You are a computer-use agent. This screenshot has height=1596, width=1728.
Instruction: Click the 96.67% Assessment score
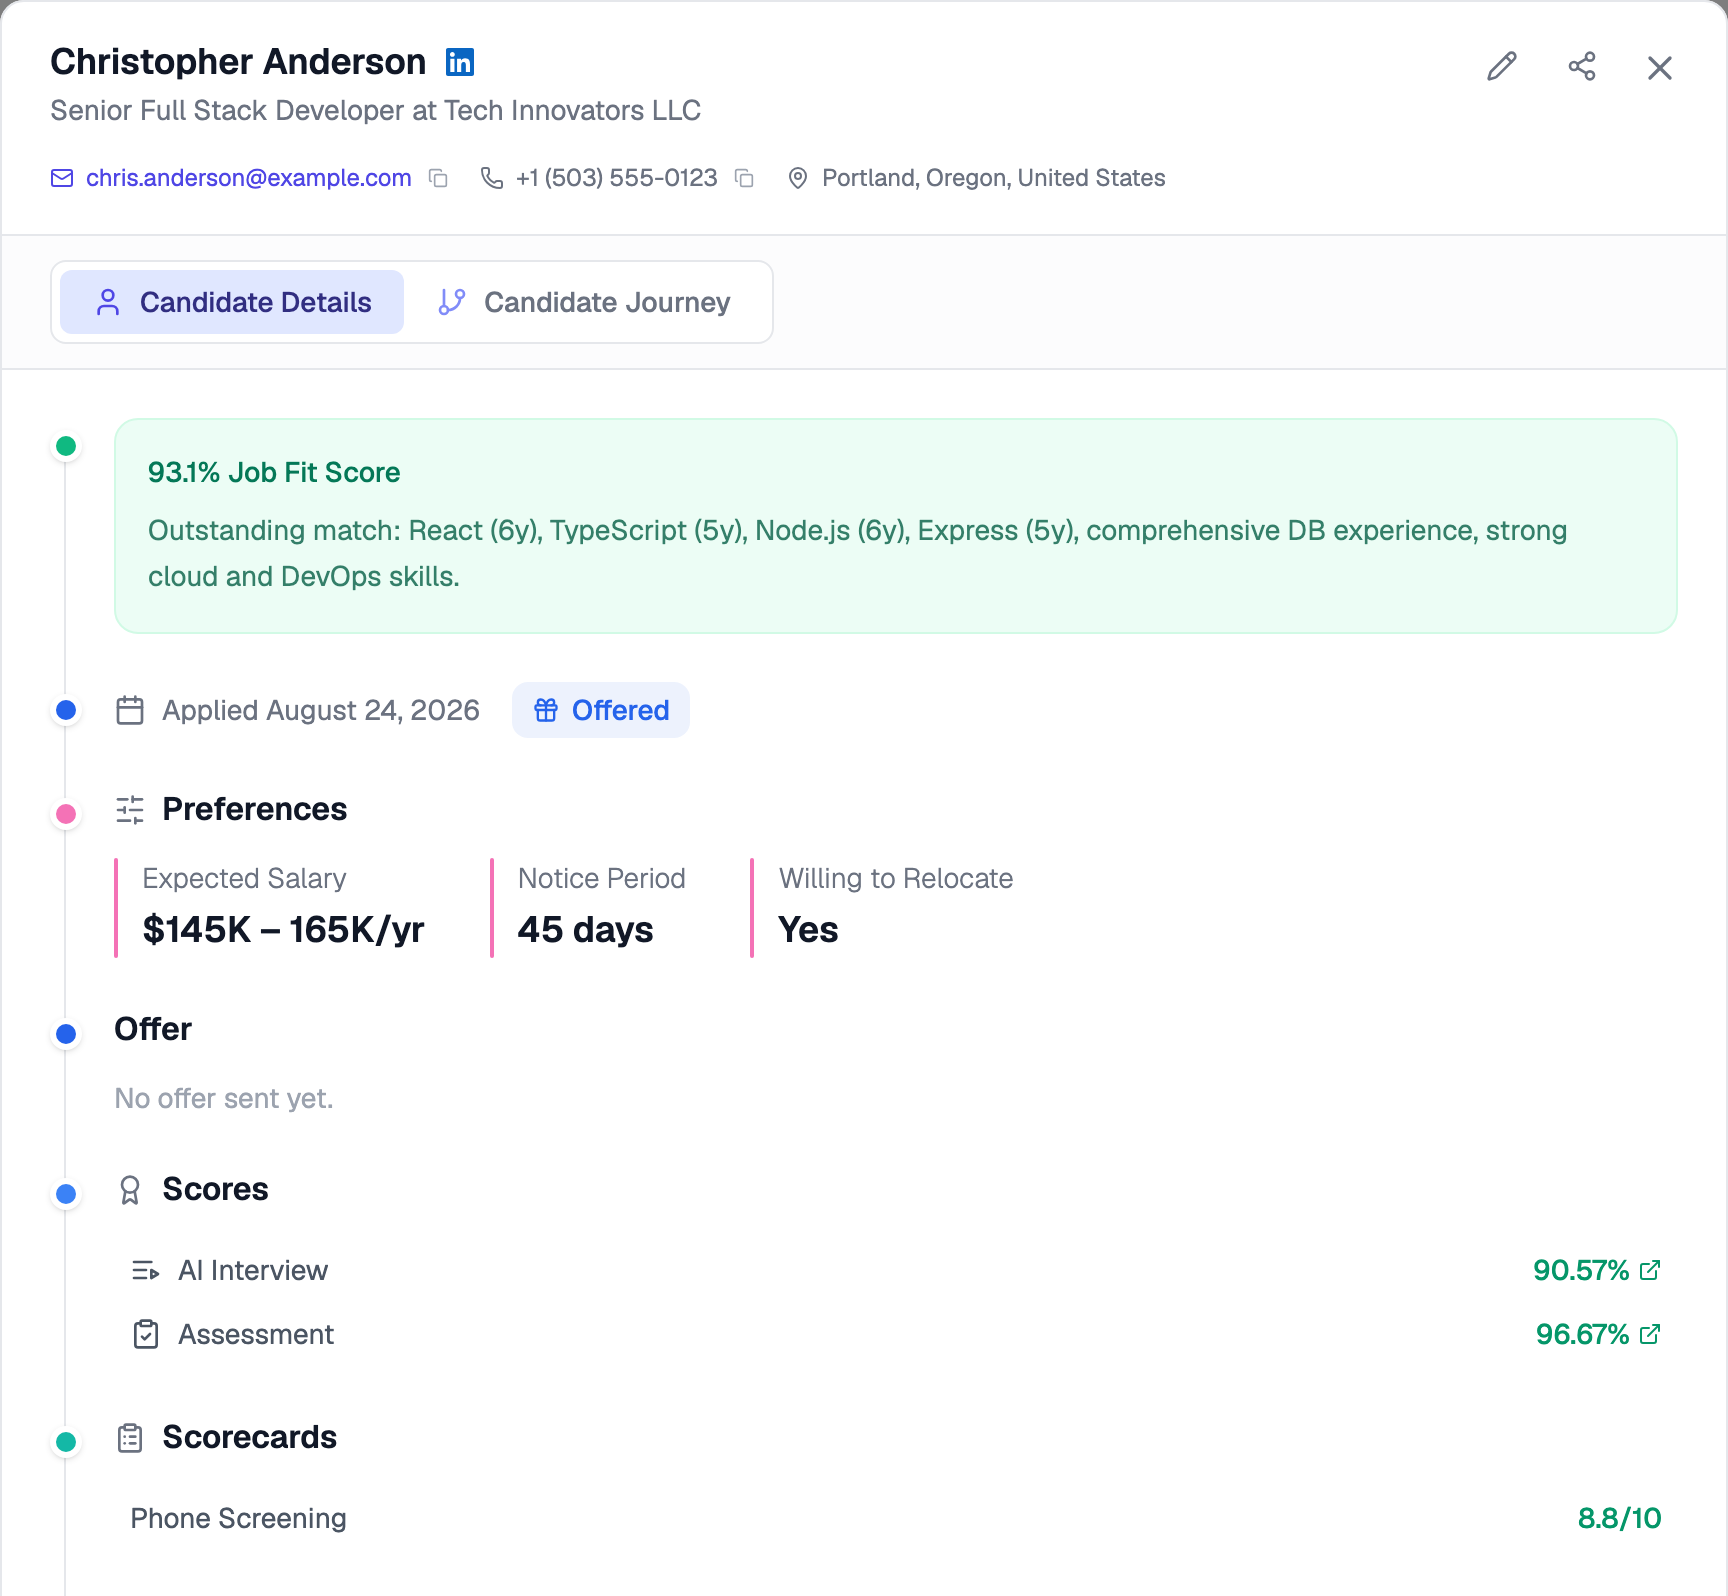click(1582, 1334)
